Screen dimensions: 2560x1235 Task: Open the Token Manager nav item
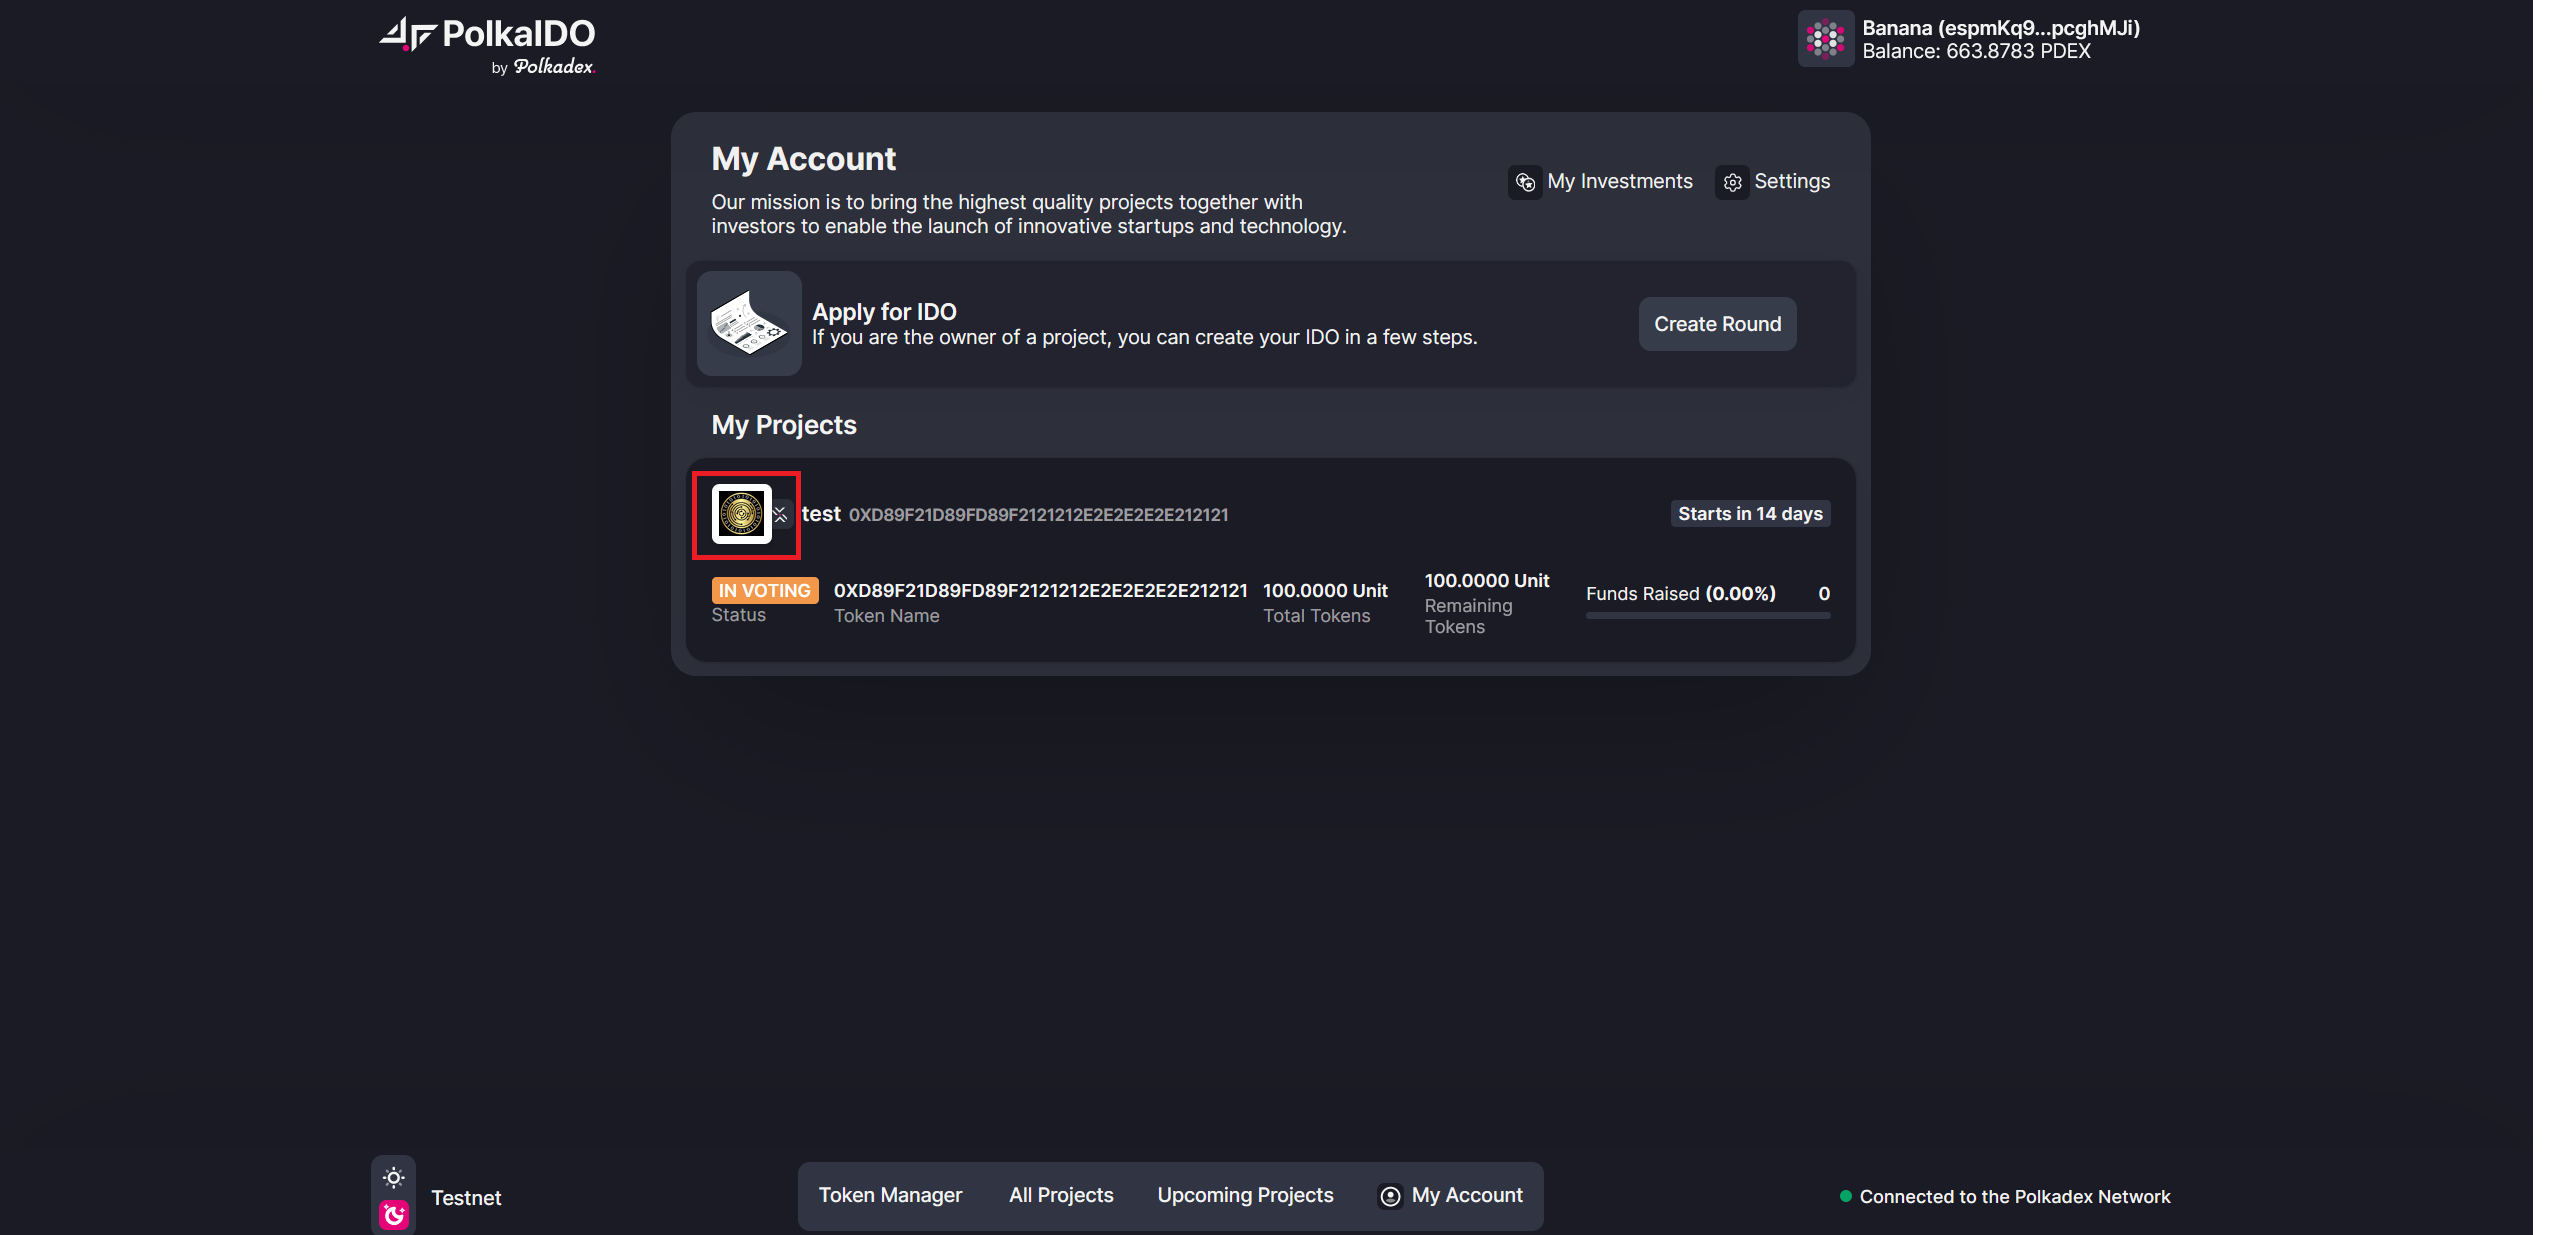pos(890,1195)
